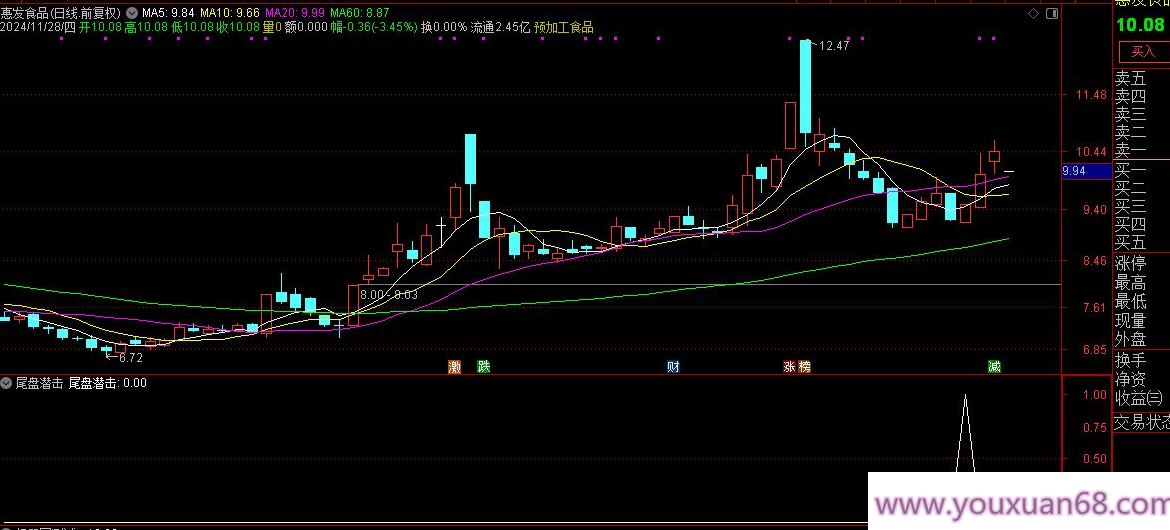Click the green 减 event marker
This screenshot has height=530, width=1170.
coord(994,367)
